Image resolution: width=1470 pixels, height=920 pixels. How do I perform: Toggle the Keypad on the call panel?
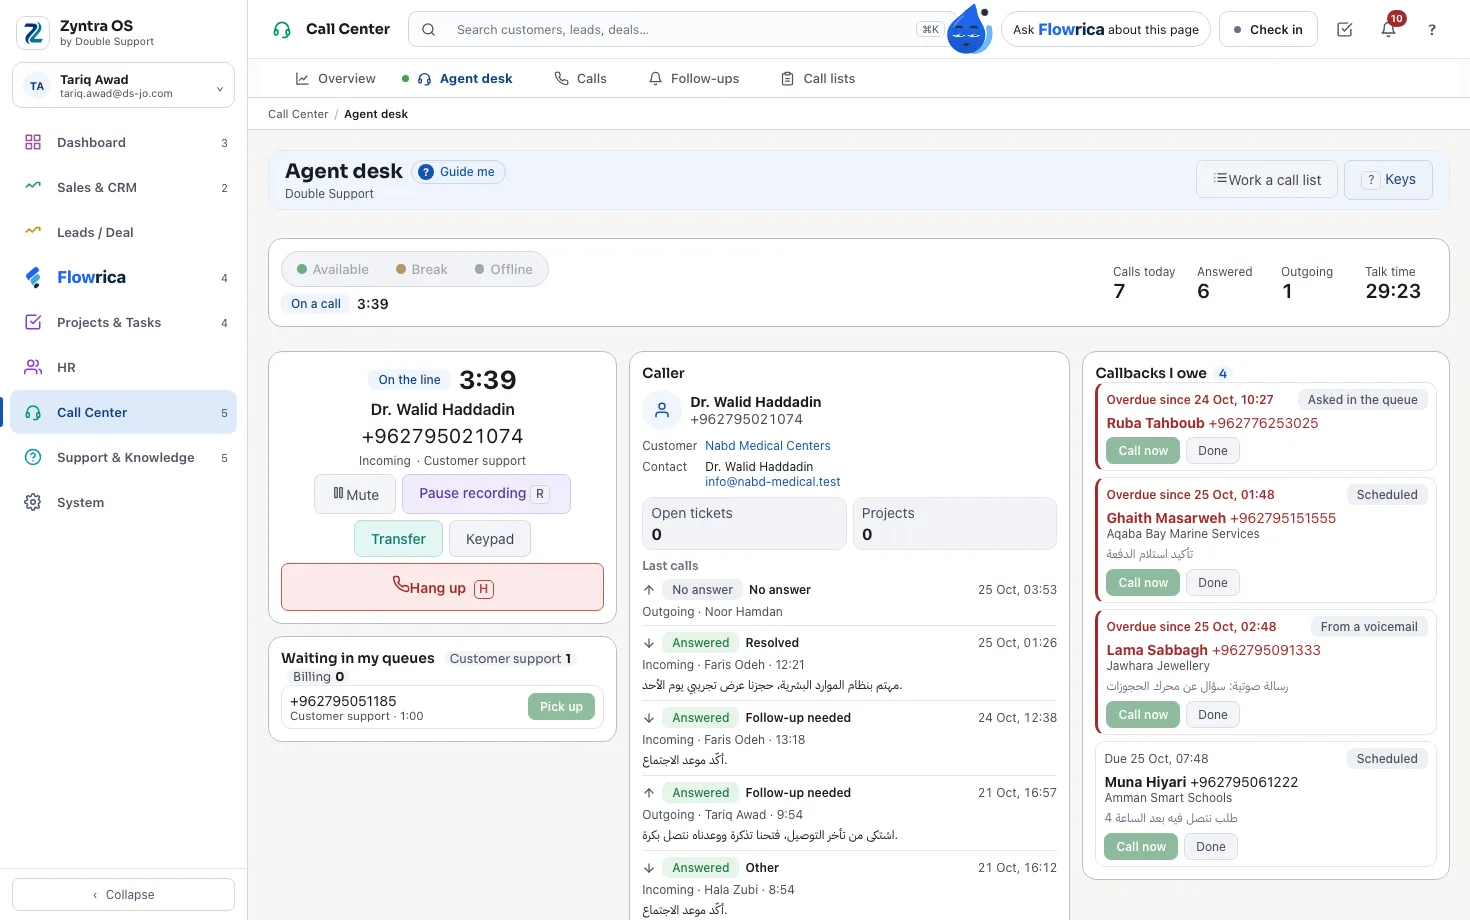coord(490,539)
